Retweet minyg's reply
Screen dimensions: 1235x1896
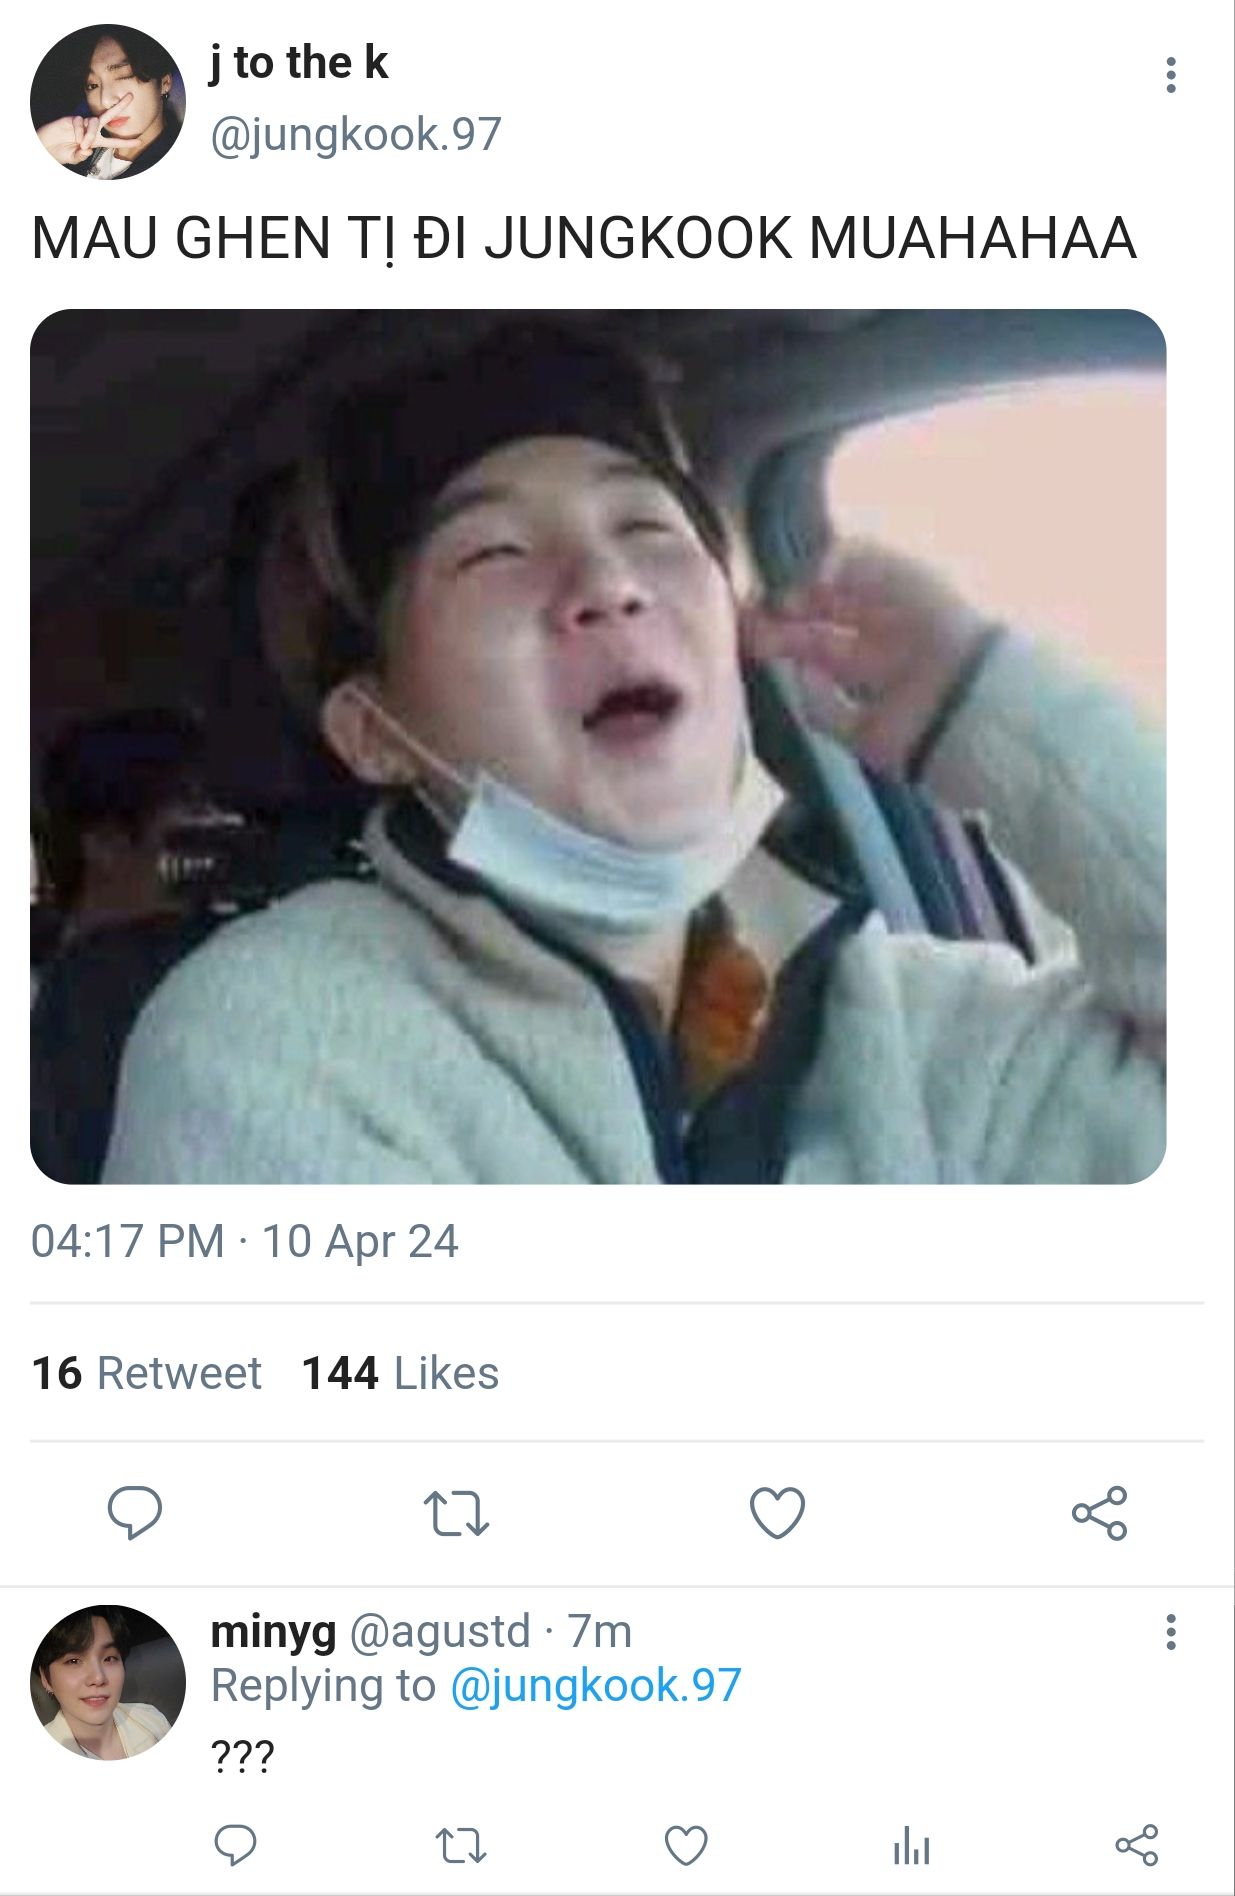pos(461,1845)
